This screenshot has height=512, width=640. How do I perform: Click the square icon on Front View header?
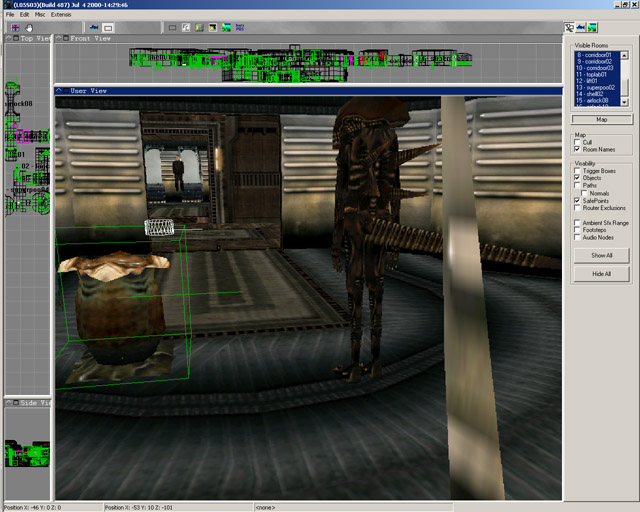(66, 38)
